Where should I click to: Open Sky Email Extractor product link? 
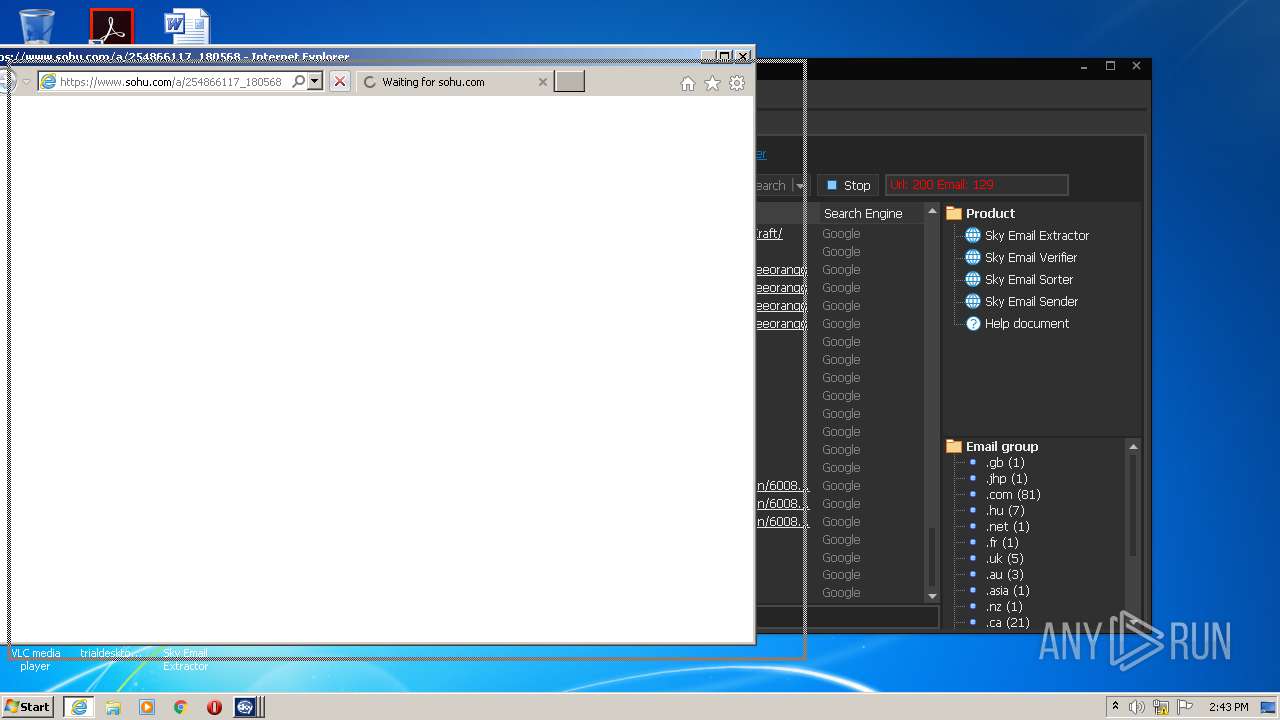coord(1037,235)
